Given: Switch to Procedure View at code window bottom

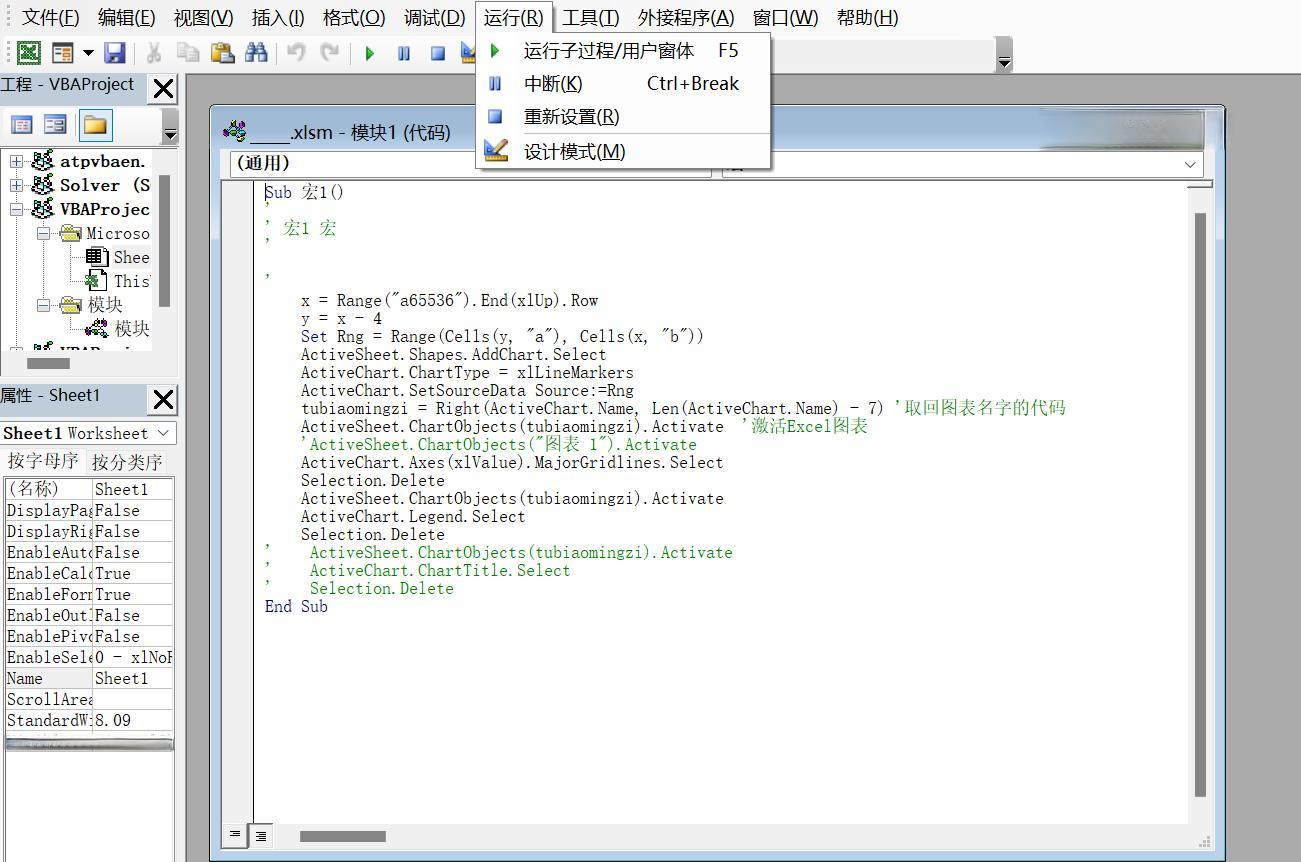Looking at the screenshot, I should pyautogui.click(x=235, y=834).
